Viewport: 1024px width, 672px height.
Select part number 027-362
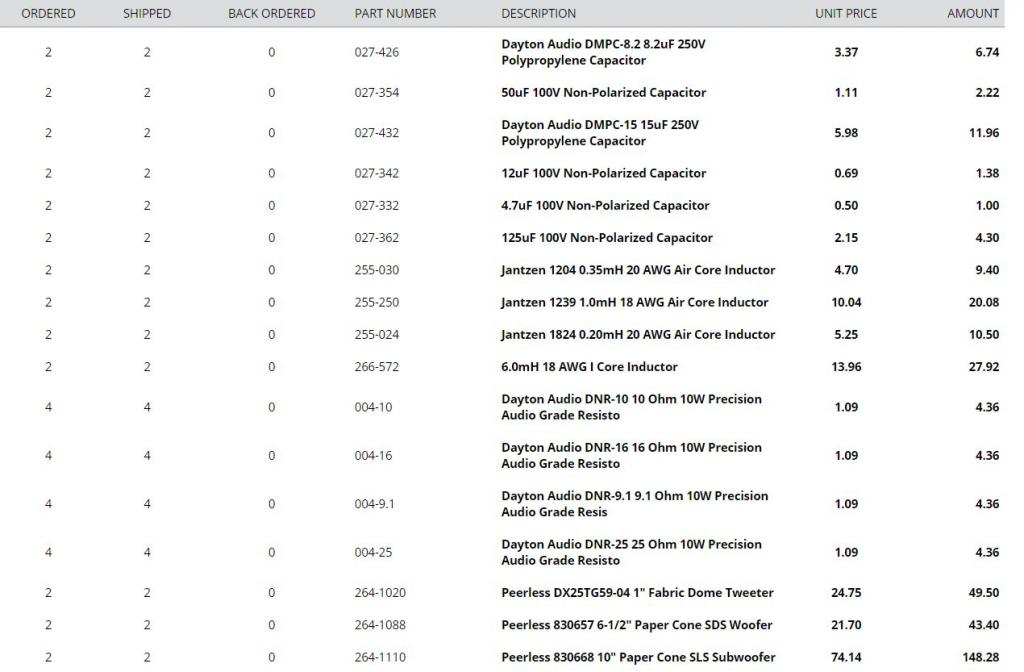click(x=377, y=238)
